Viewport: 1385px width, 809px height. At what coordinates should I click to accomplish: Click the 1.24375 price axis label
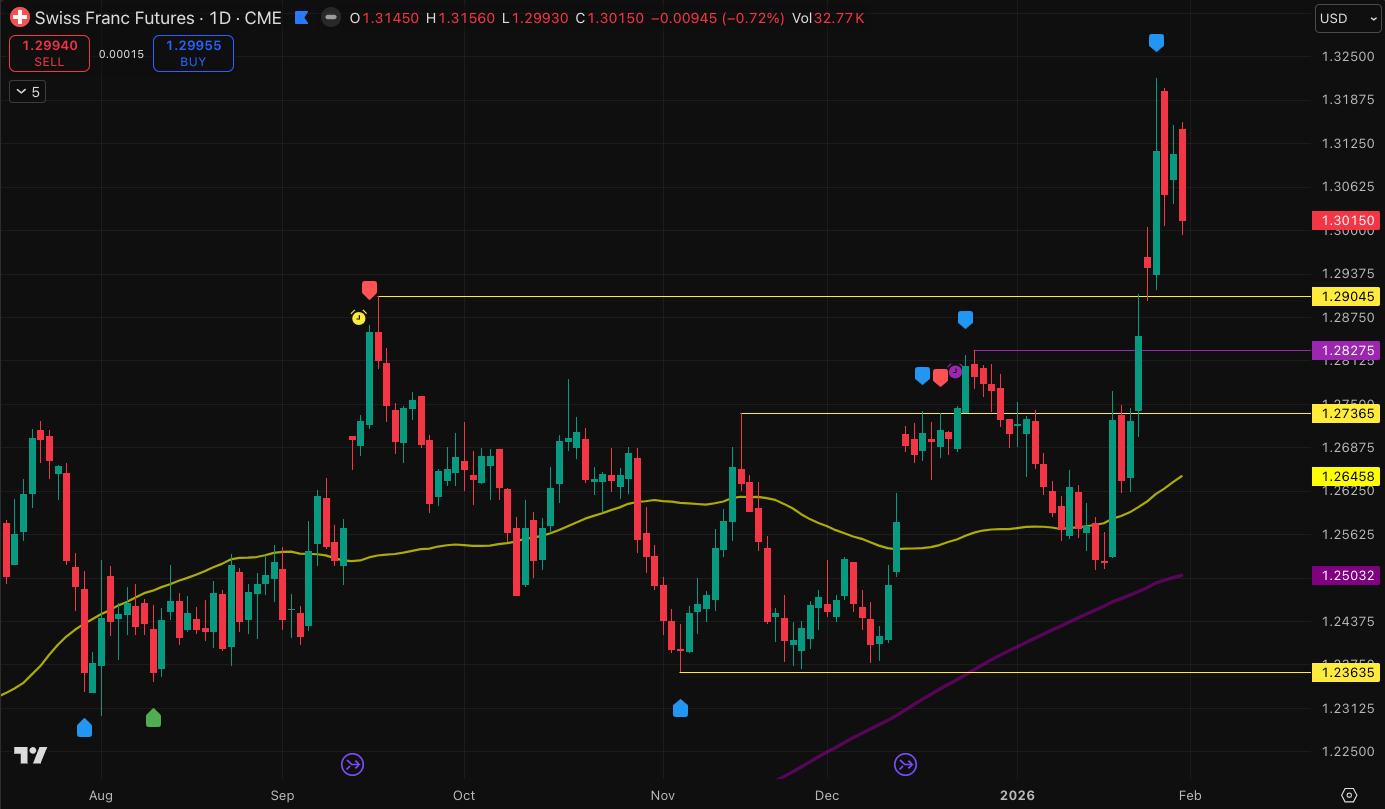1346,622
